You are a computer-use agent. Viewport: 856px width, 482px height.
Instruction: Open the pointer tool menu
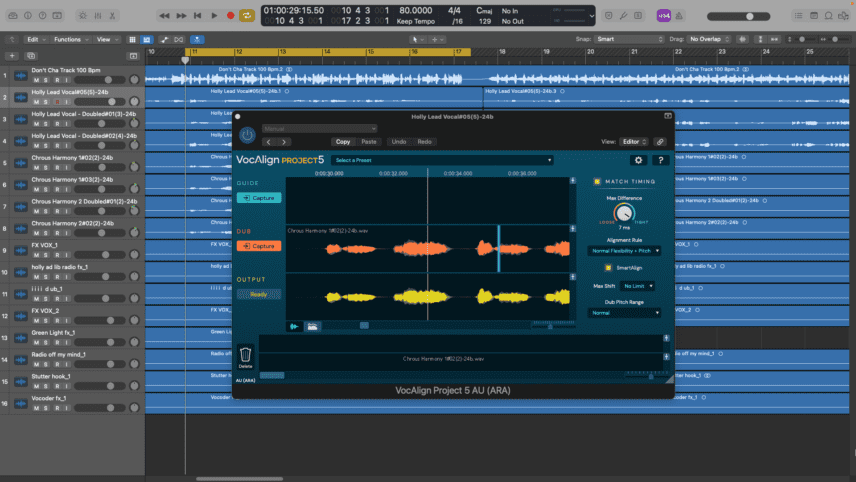pyautogui.click(x=418, y=40)
